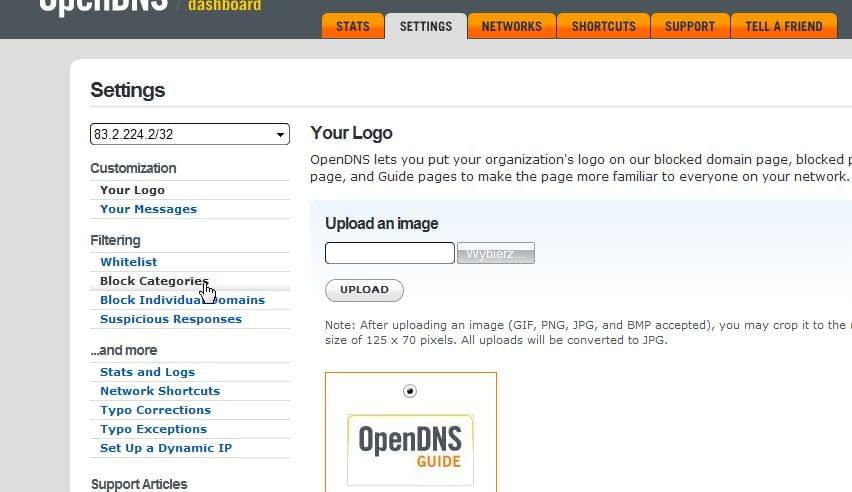Go to the SUPPORT tab
The width and height of the screenshot is (852, 492).
point(690,26)
